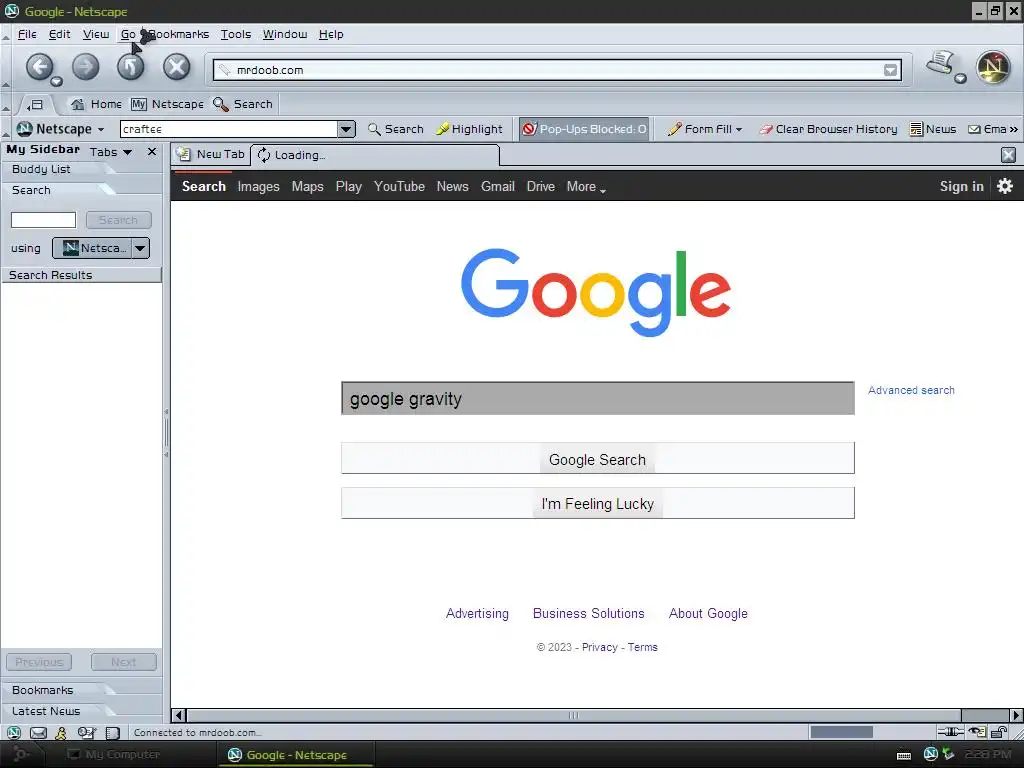Click the I'm Feeling Lucky button
1024x768 pixels.
click(x=598, y=503)
